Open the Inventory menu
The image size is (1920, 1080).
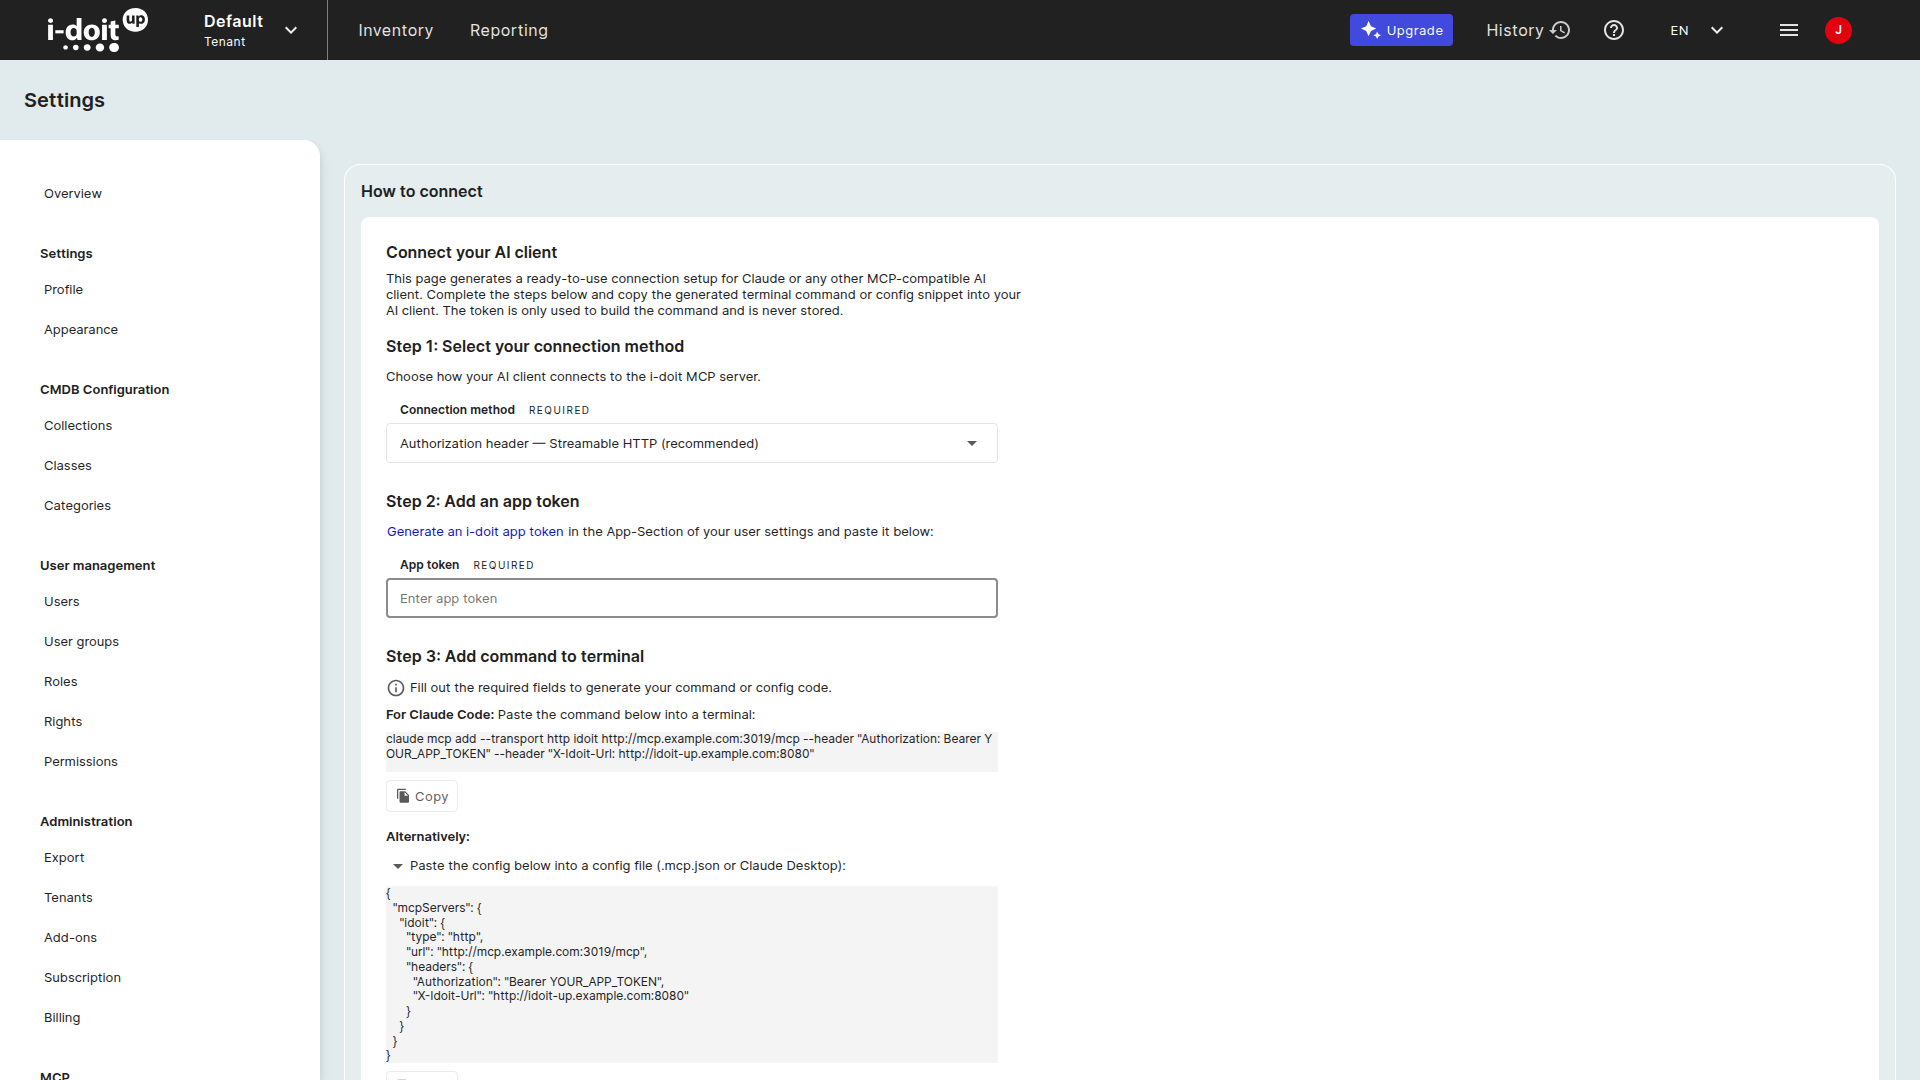395,30
